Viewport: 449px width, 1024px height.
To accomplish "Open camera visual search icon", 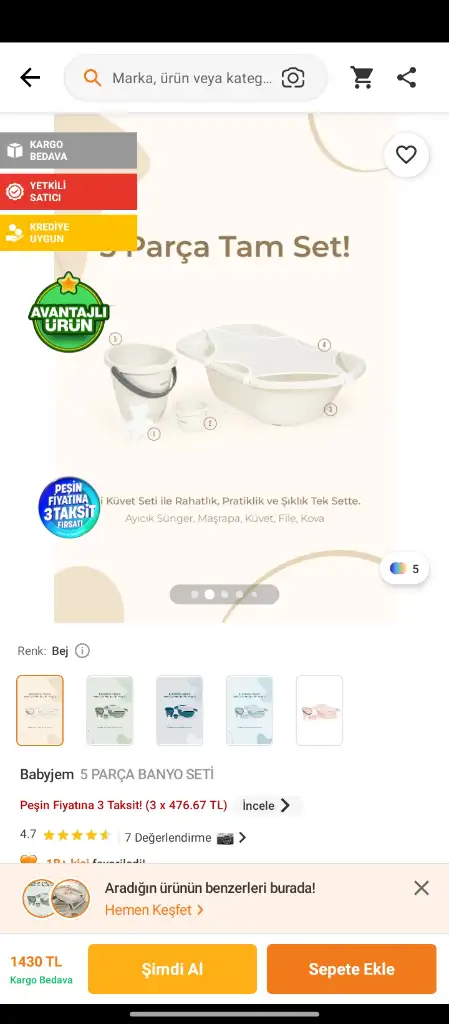I will pos(293,78).
